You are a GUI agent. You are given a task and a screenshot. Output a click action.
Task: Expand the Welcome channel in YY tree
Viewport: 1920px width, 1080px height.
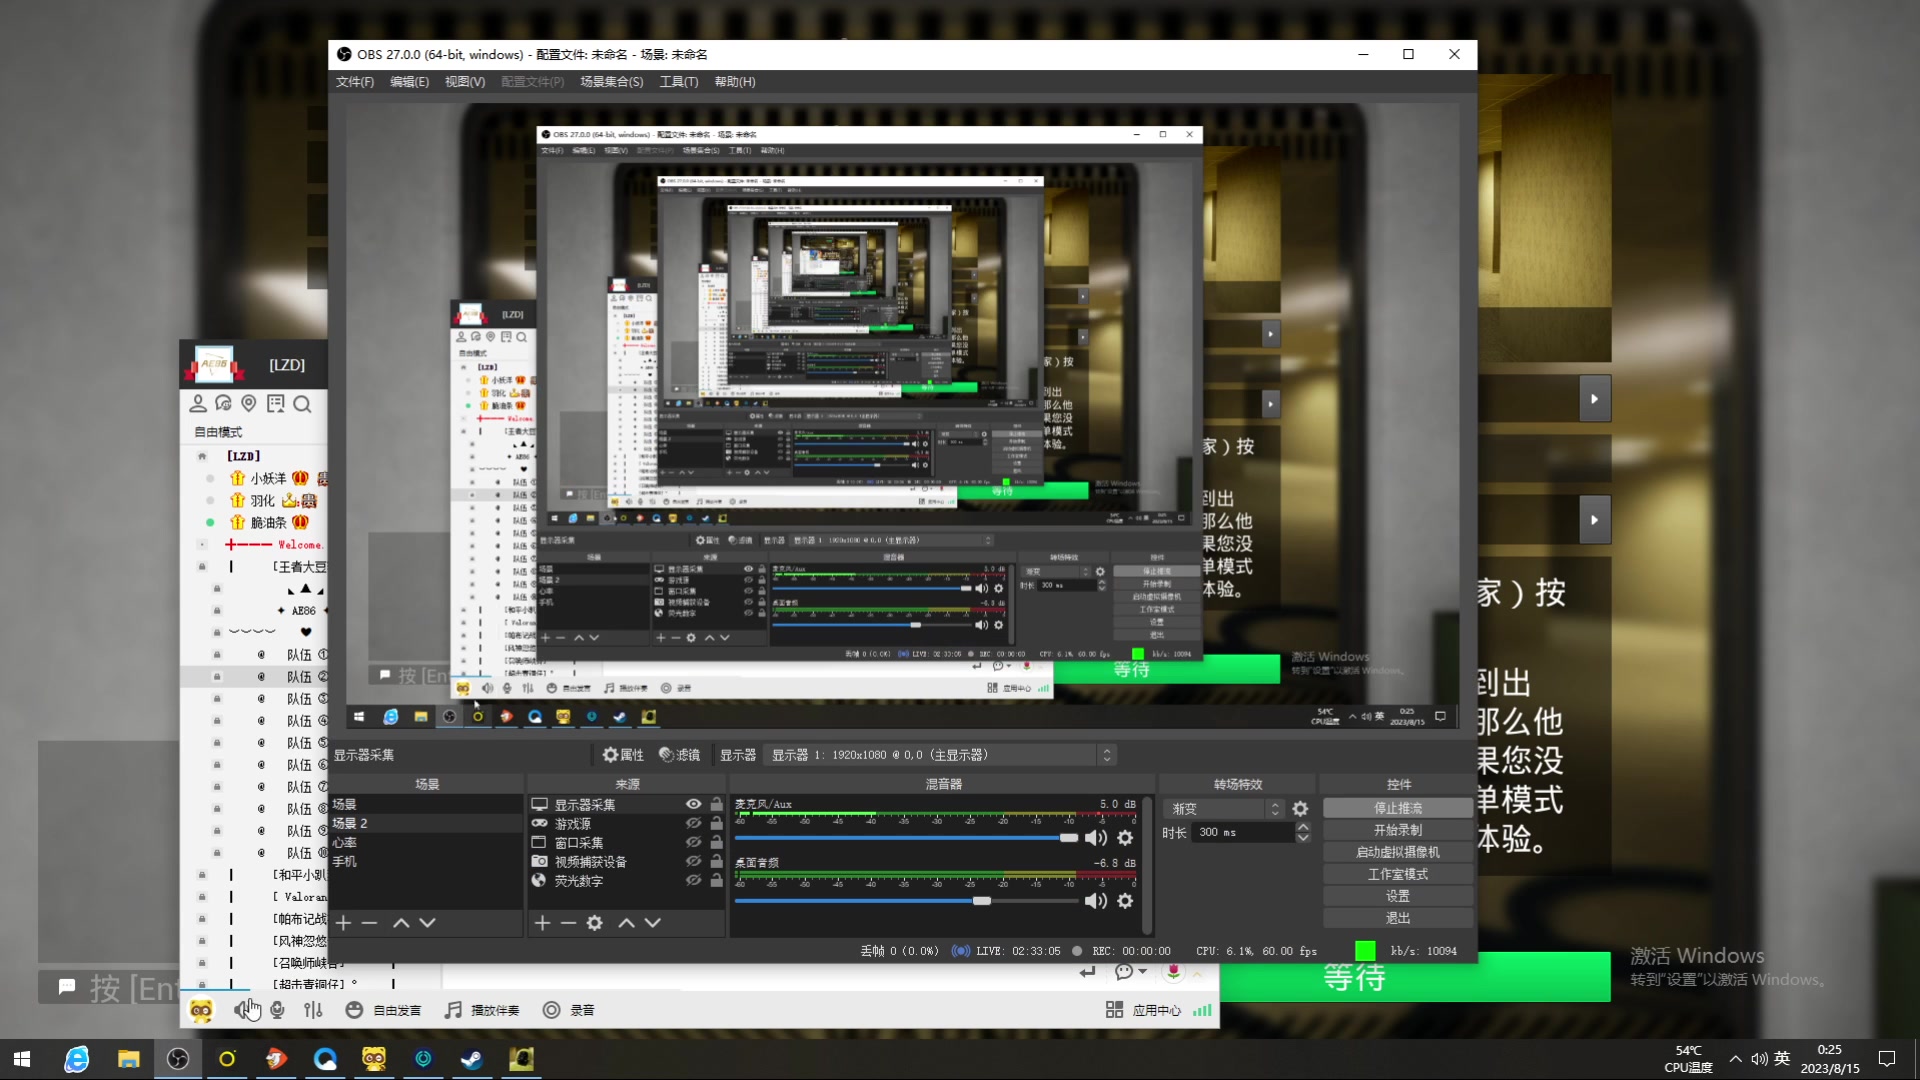202,545
